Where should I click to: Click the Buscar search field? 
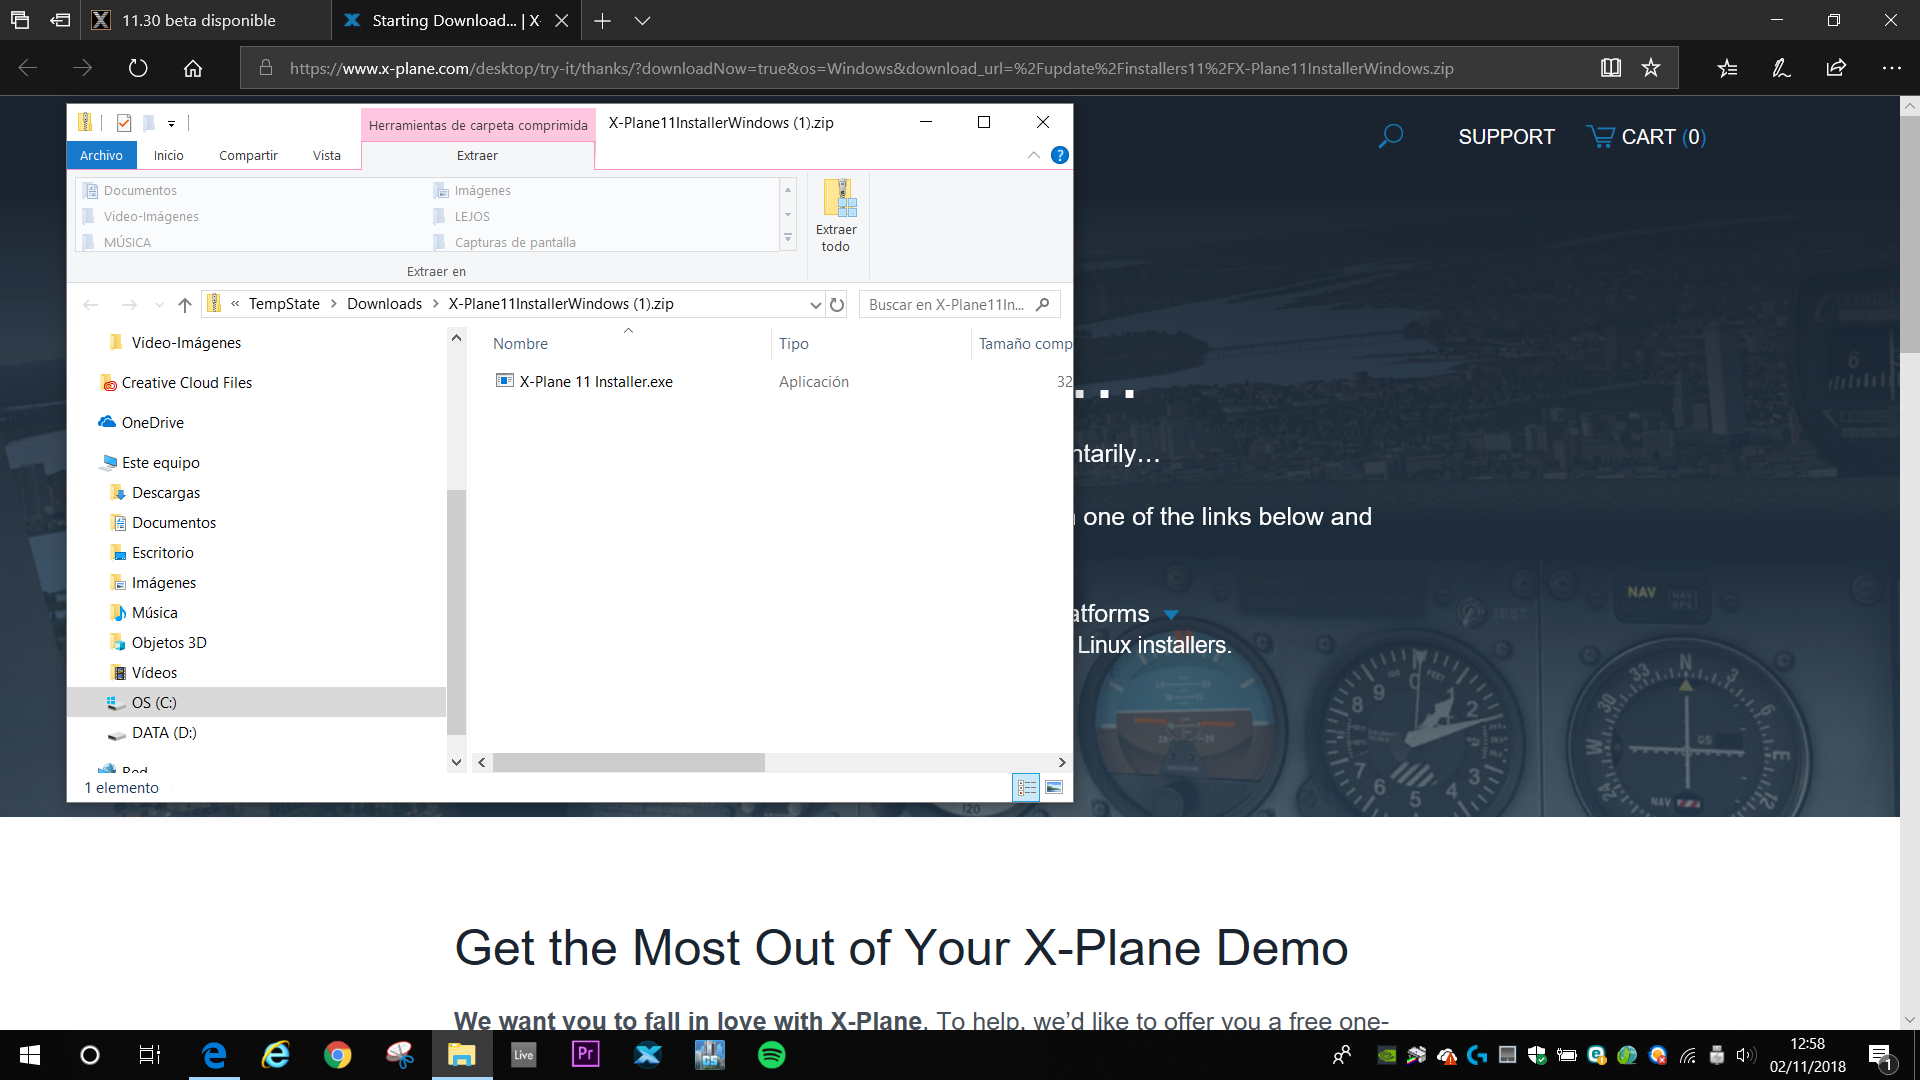(946, 305)
